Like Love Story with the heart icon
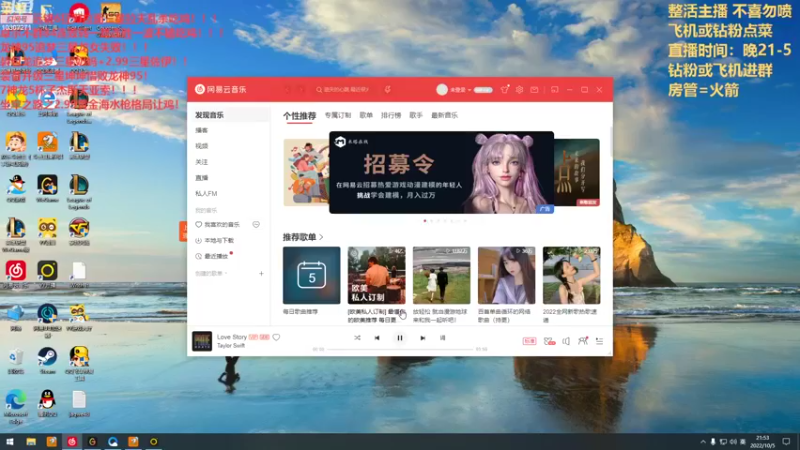The image size is (800, 450). pyautogui.click(x=276, y=337)
